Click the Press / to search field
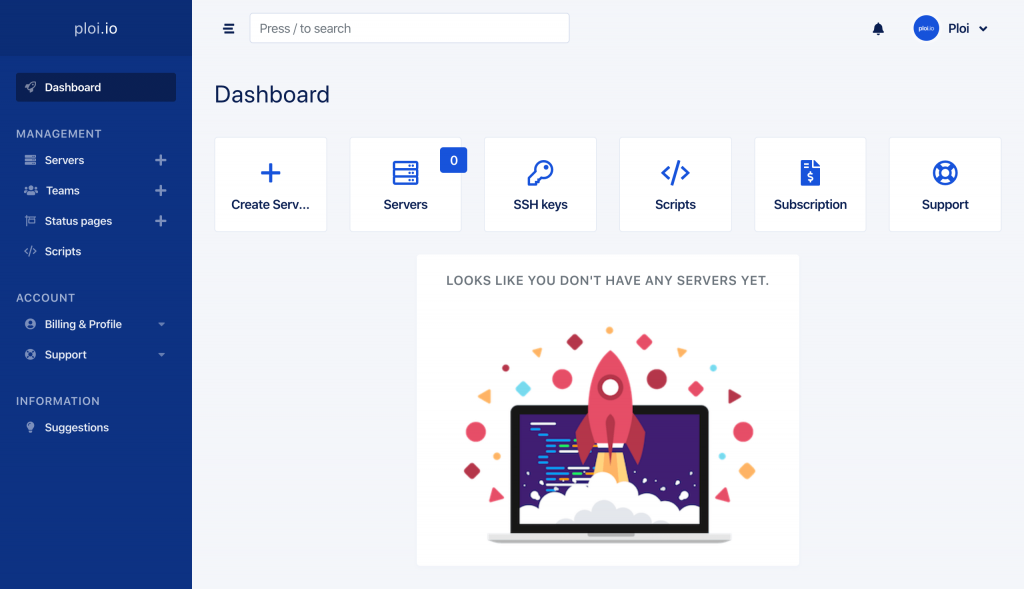 pos(408,28)
